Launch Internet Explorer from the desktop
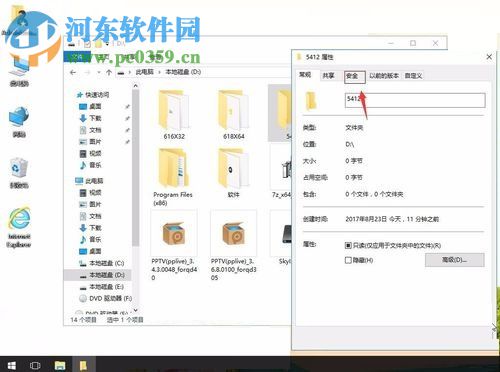The width and height of the screenshot is (500, 372). pos(19,227)
